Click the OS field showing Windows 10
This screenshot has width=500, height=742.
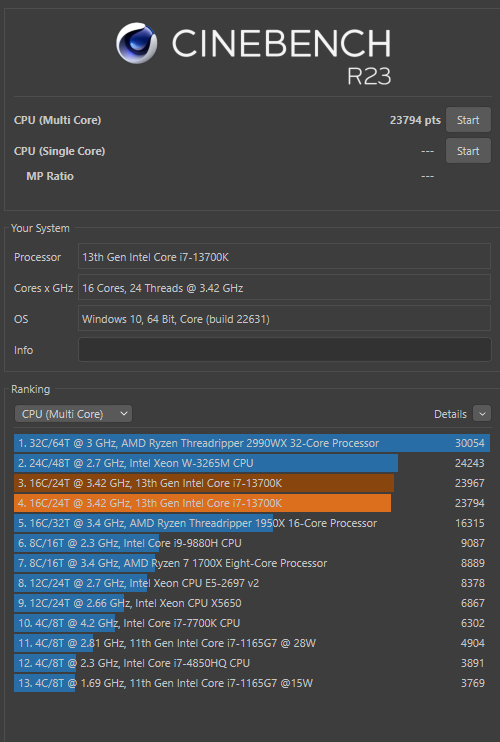click(284, 318)
